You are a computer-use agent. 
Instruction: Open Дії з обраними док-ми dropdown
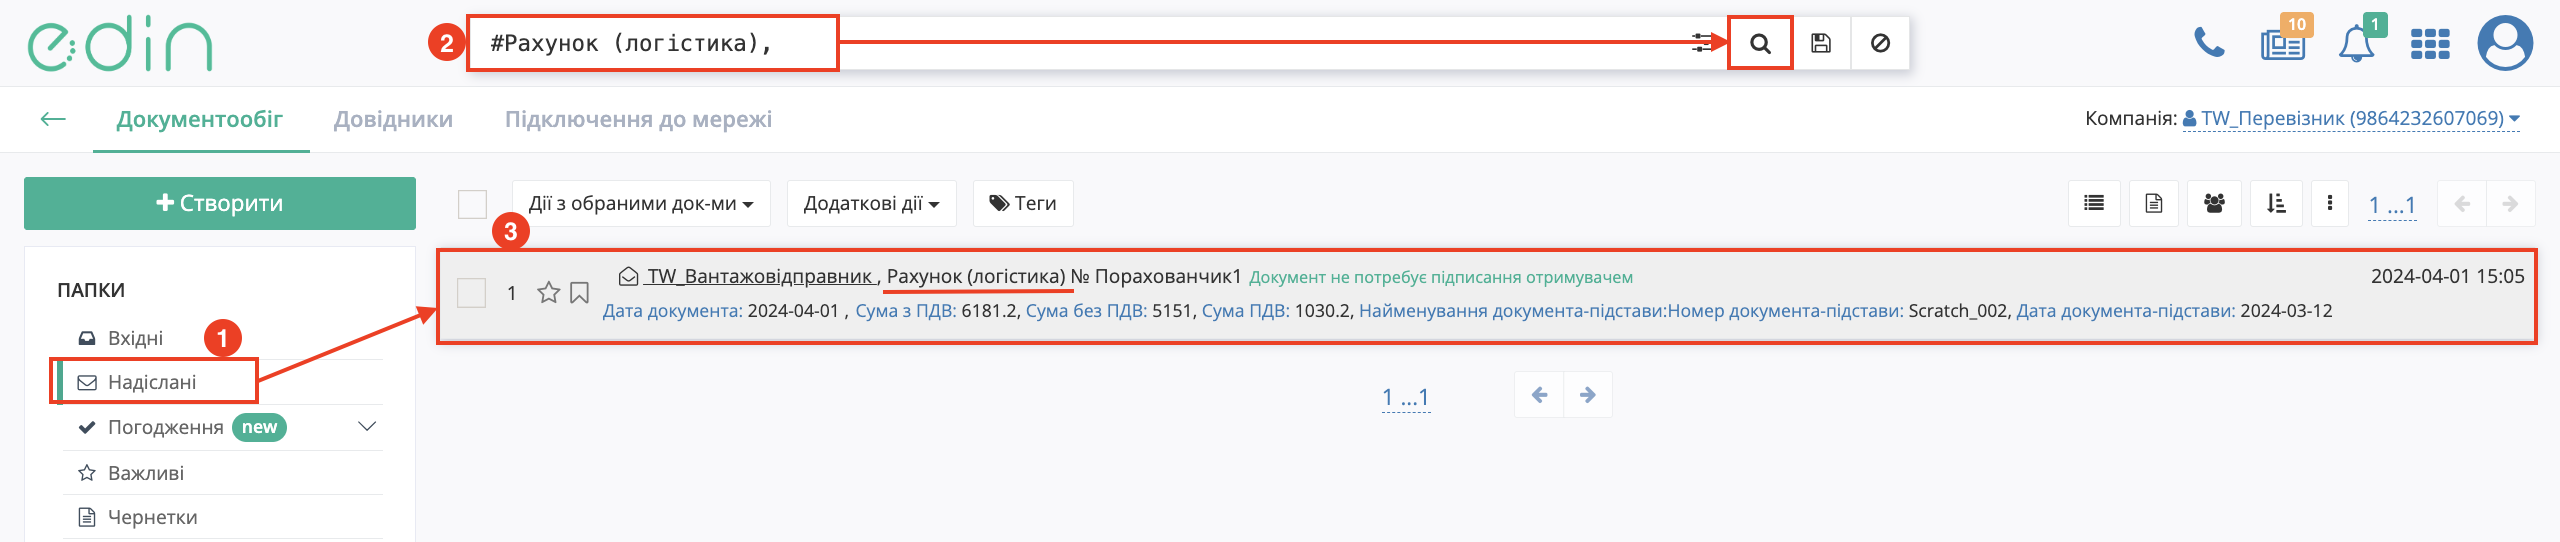pyautogui.click(x=641, y=204)
